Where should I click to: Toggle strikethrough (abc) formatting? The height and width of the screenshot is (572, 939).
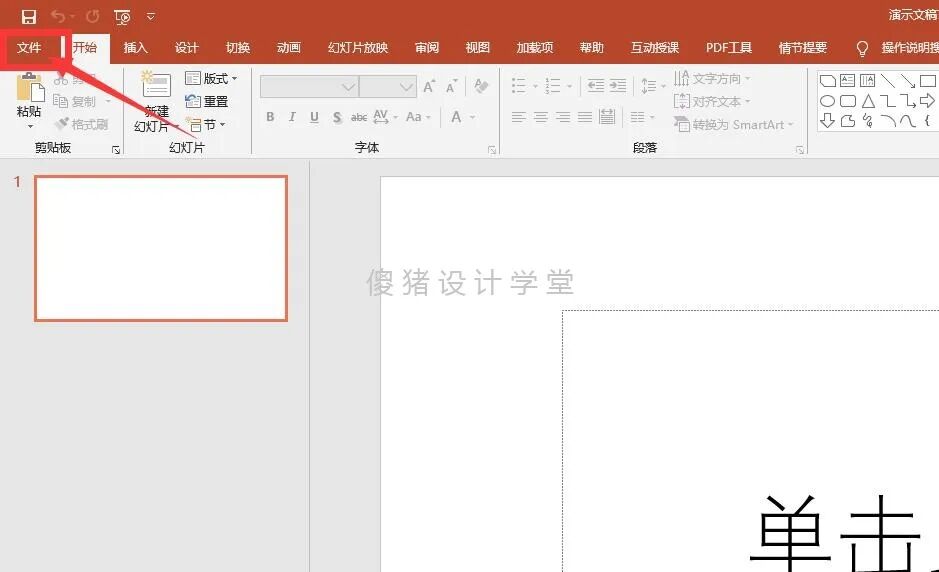click(359, 117)
